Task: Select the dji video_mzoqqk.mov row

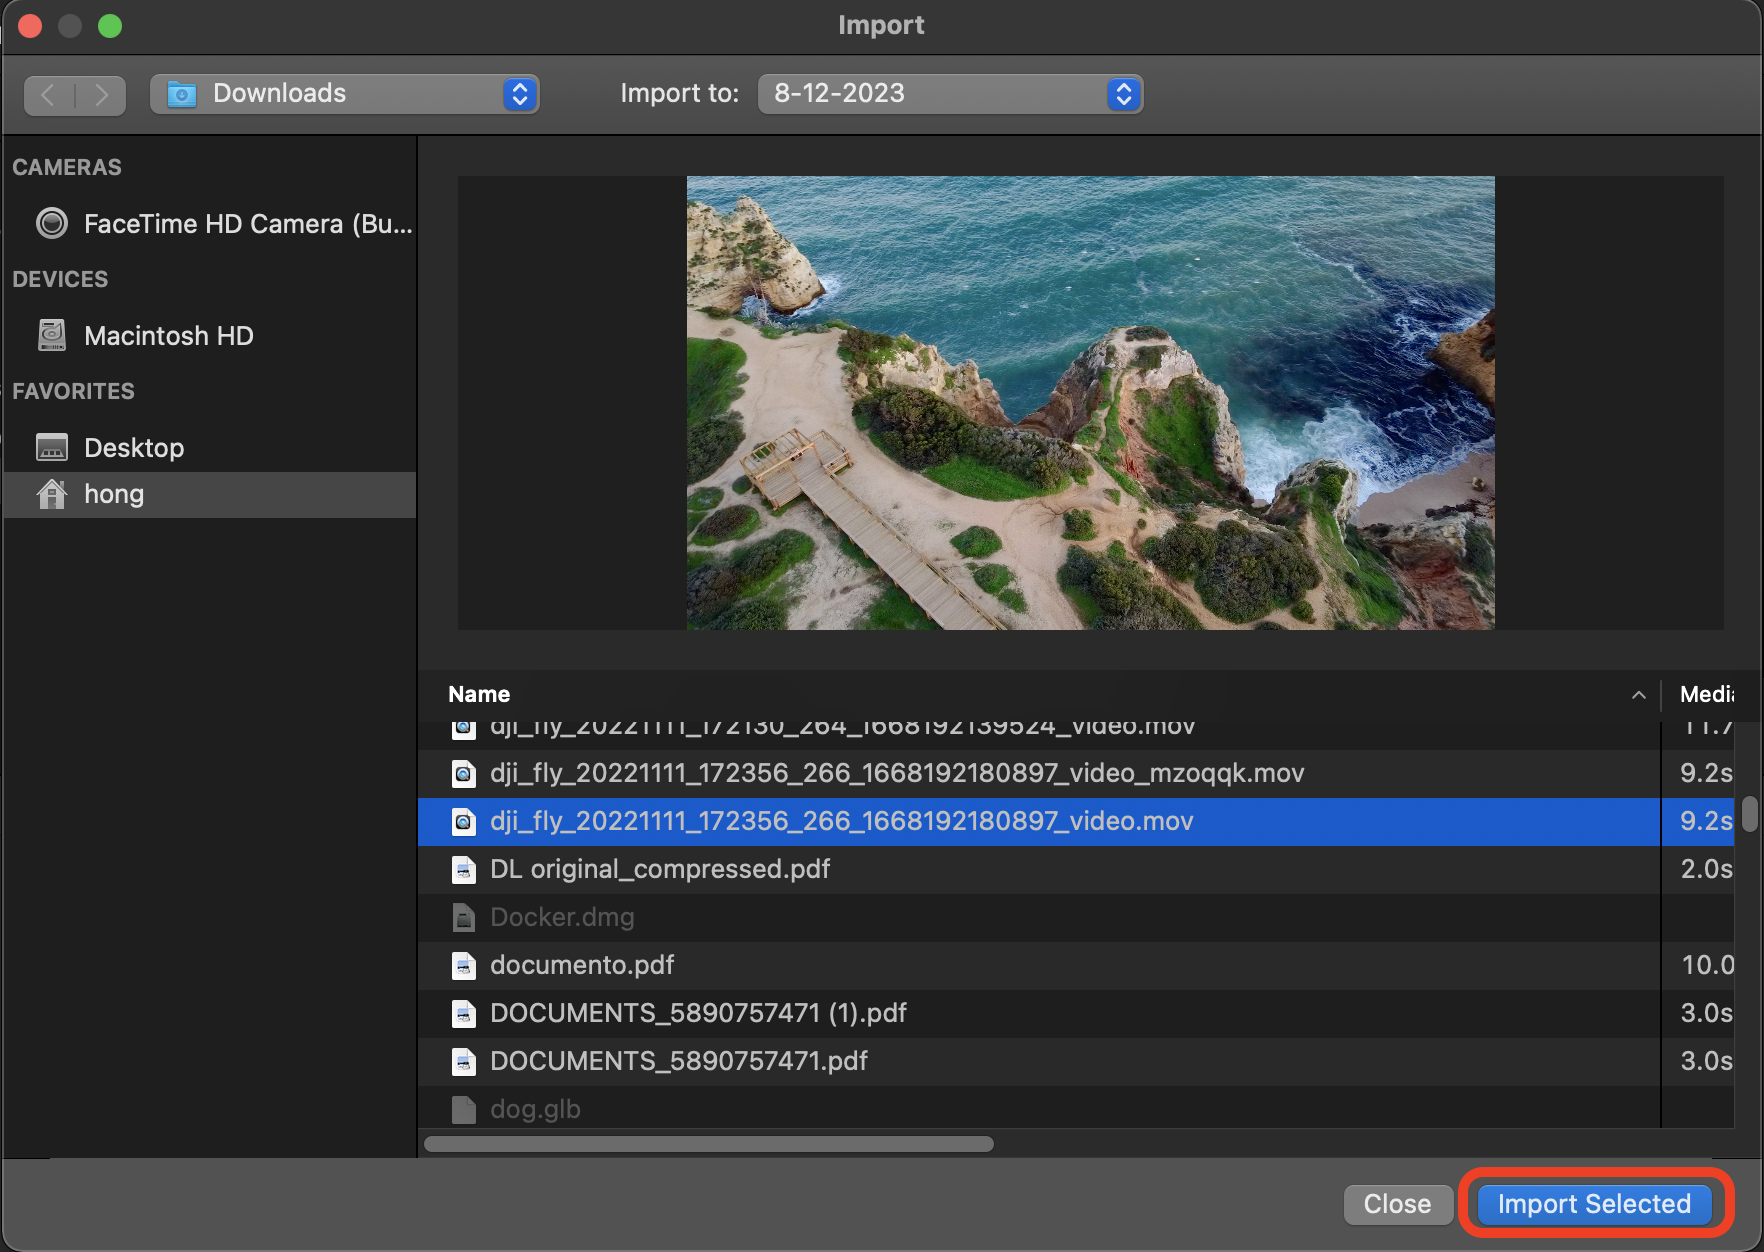Action: [x=896, y=772]
